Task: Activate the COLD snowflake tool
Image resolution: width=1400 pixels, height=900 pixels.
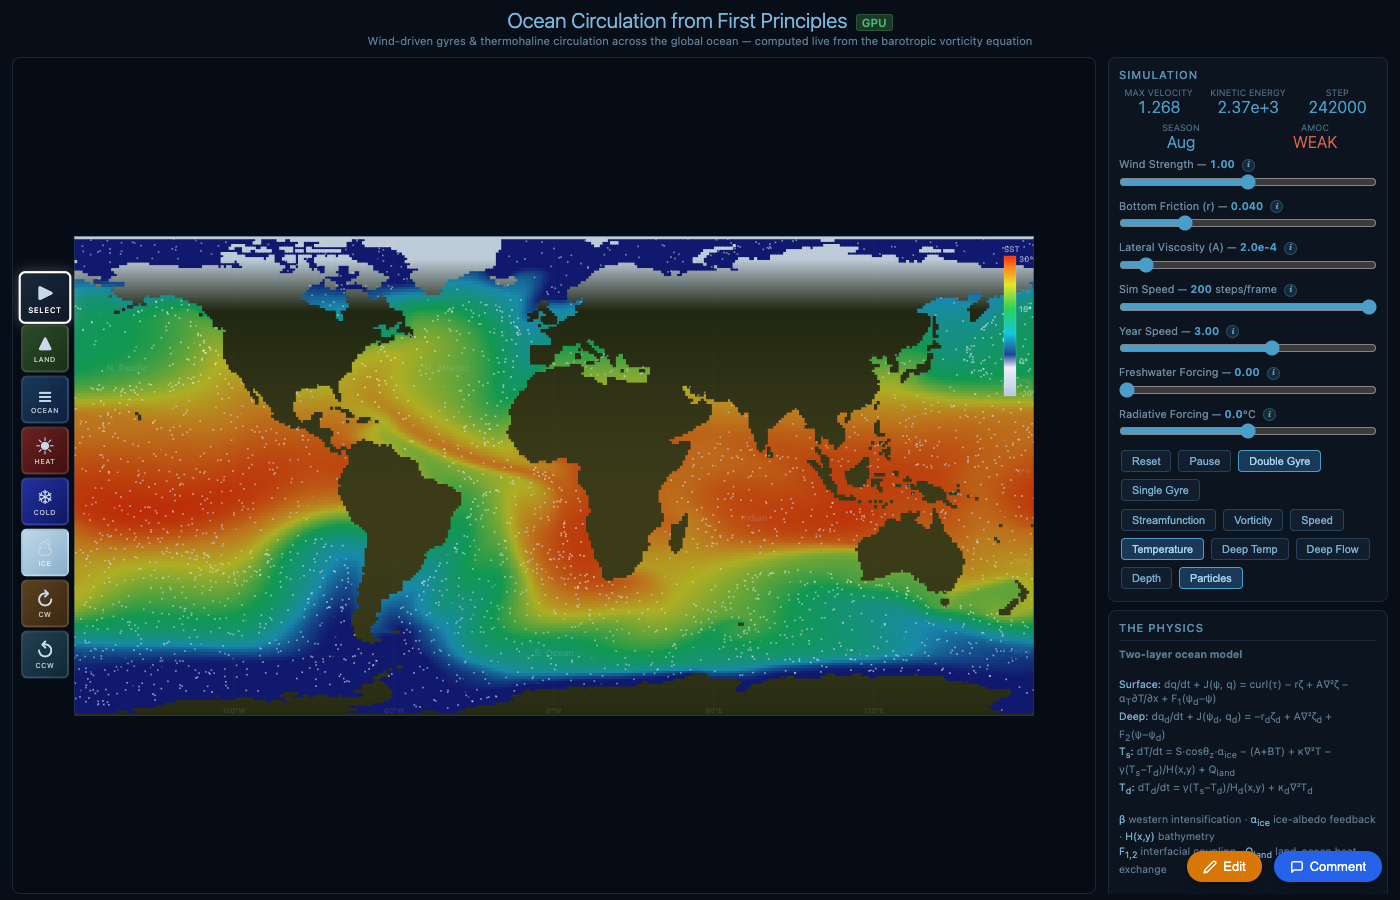Action: point(45,502)
